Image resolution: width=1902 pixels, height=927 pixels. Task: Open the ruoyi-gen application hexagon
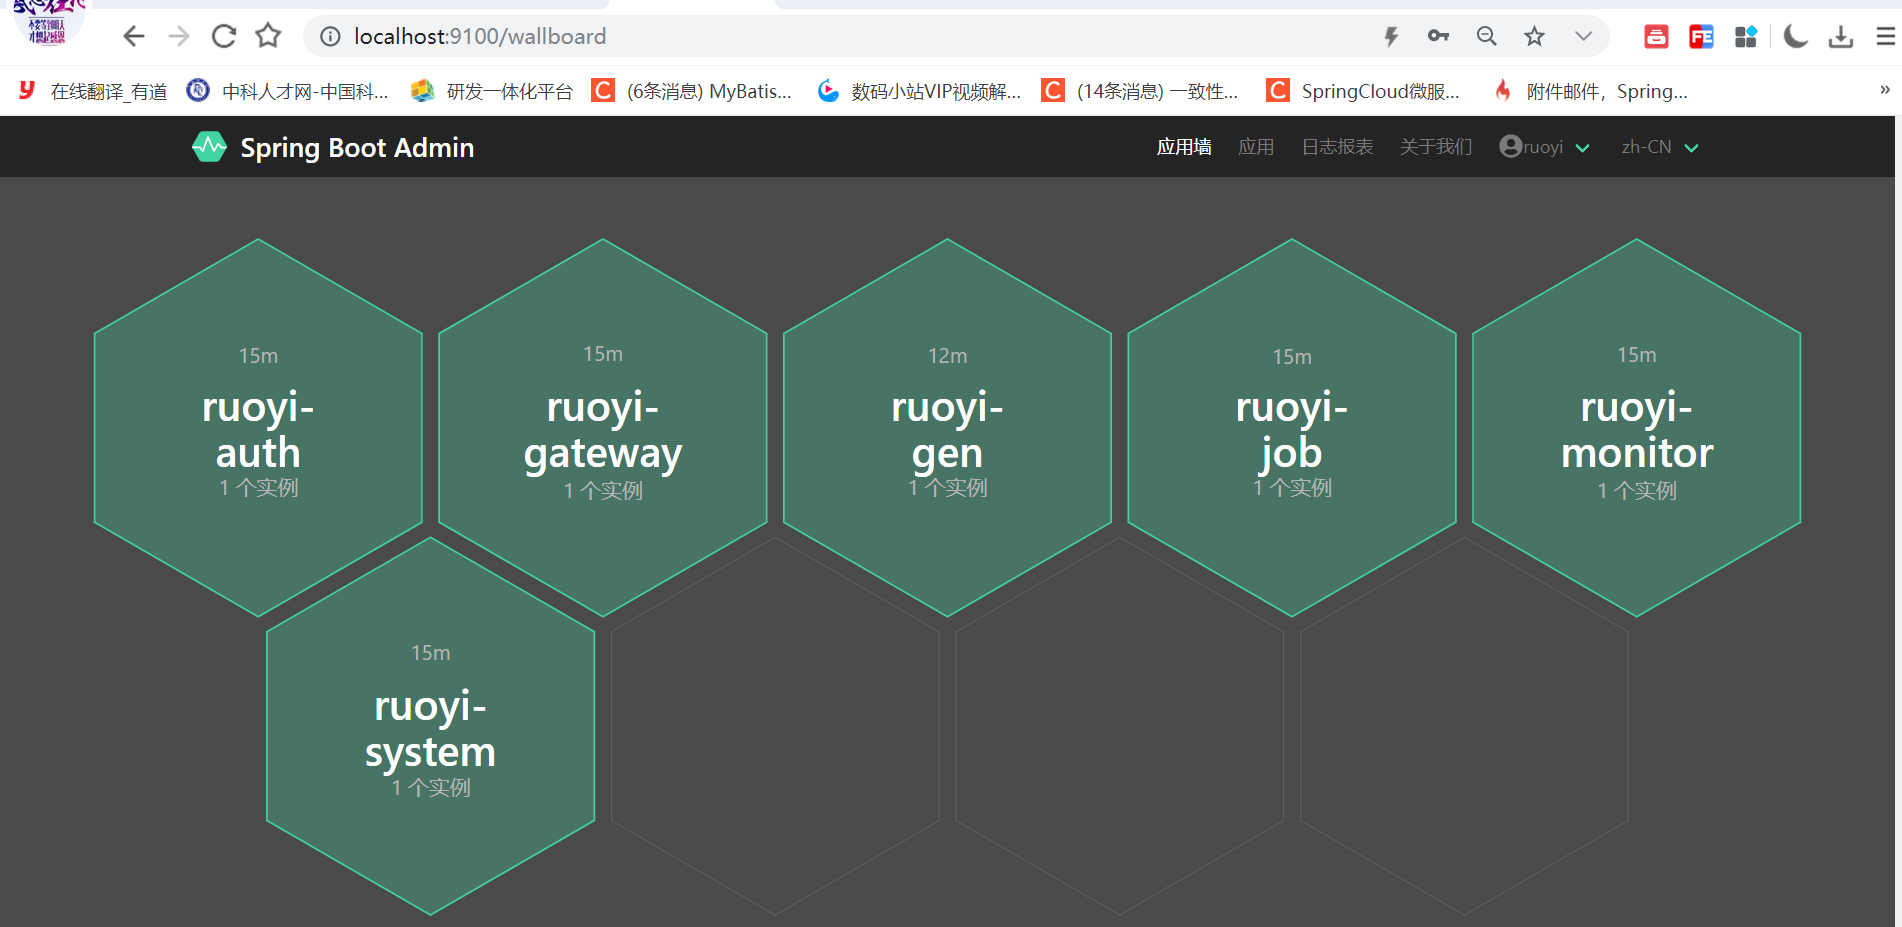point(947,427)
